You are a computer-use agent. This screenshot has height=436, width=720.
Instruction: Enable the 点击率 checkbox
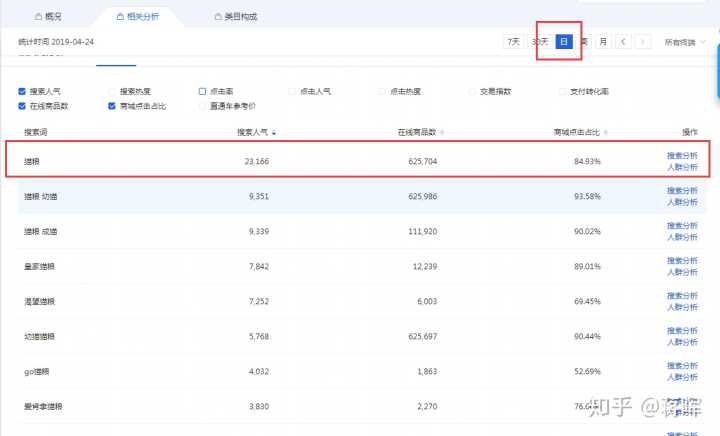pyautogui.click(x=203, y=91)
